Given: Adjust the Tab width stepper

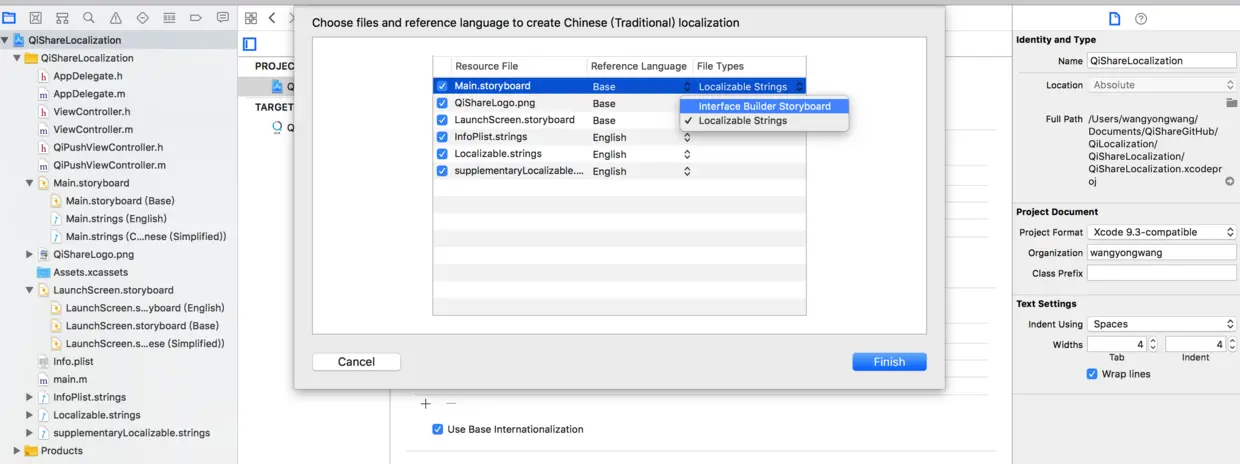Looking at the screenshot, I should coord(1153,344).
